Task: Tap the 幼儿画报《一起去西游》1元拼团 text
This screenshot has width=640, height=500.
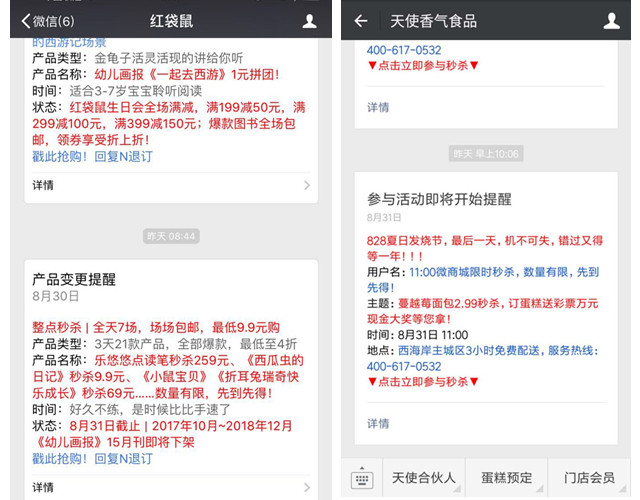Action: 187,74
